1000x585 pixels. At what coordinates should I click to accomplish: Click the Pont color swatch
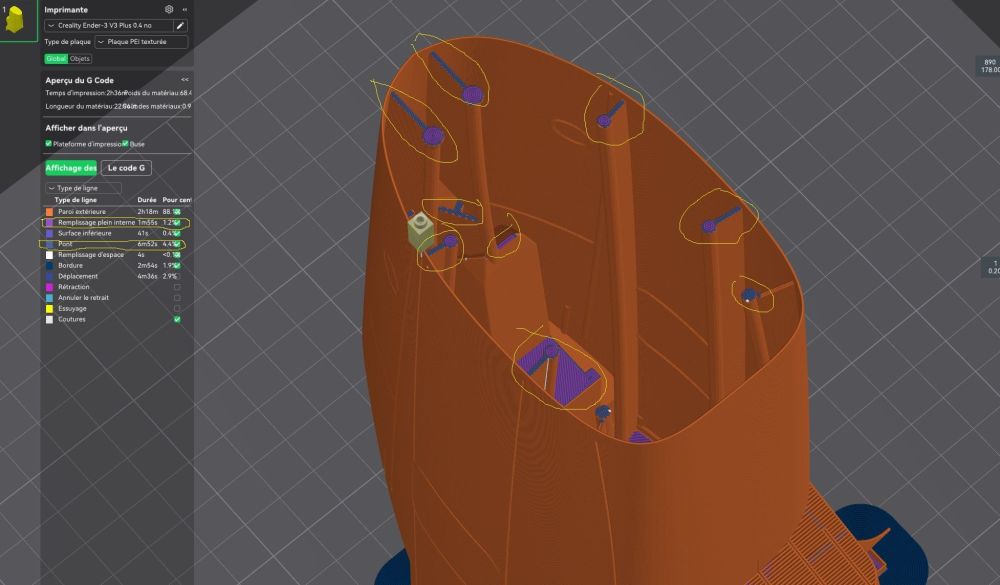pyautogui.click(x=50, y=244)
